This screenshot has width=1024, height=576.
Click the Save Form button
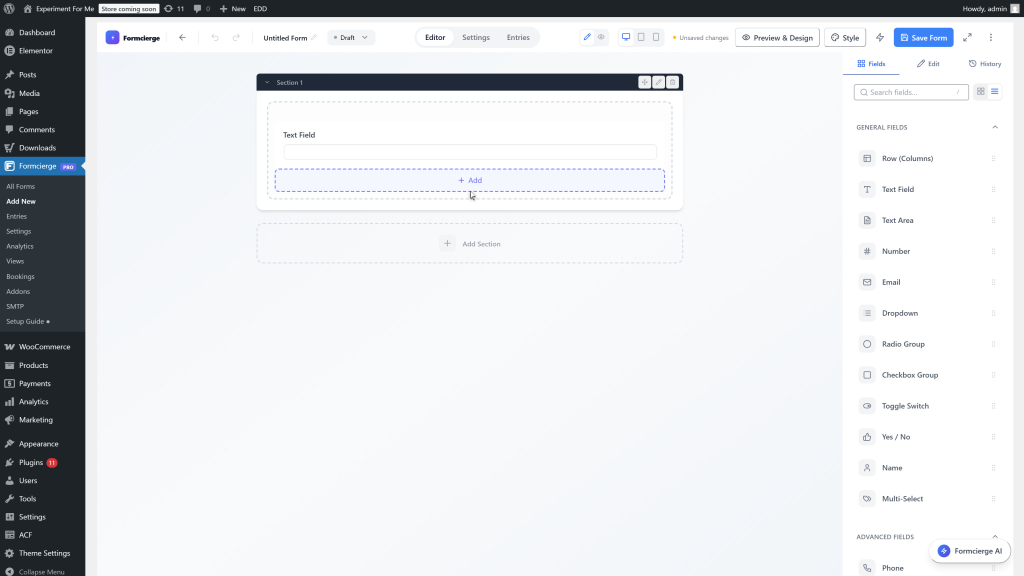(x=923, y=37)
